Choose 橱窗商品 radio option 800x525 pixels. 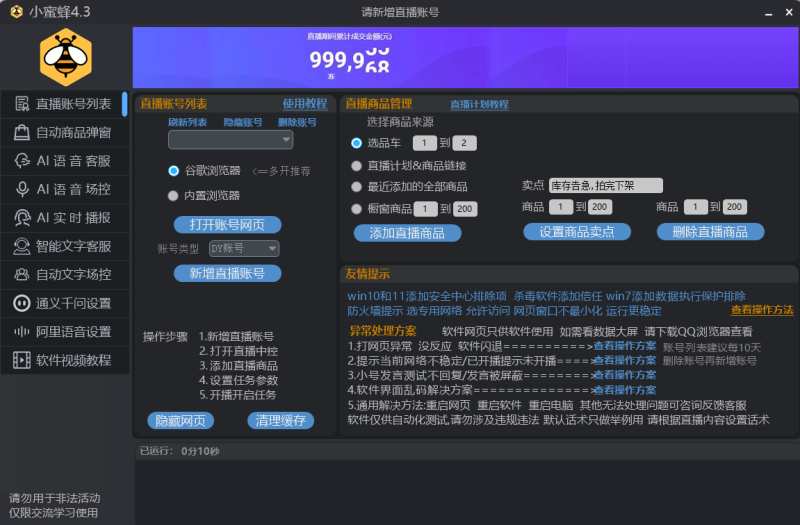[x=357, y=209]
